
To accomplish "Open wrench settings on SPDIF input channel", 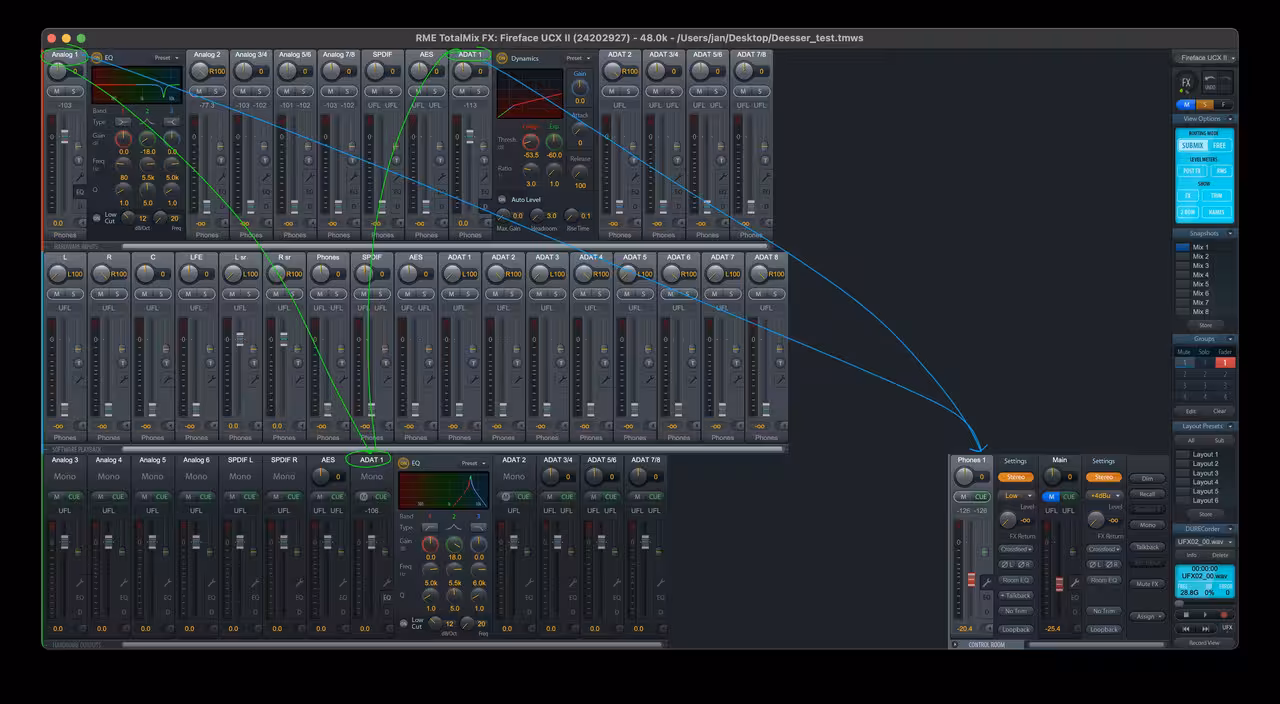I will click(x=397, y=178).
